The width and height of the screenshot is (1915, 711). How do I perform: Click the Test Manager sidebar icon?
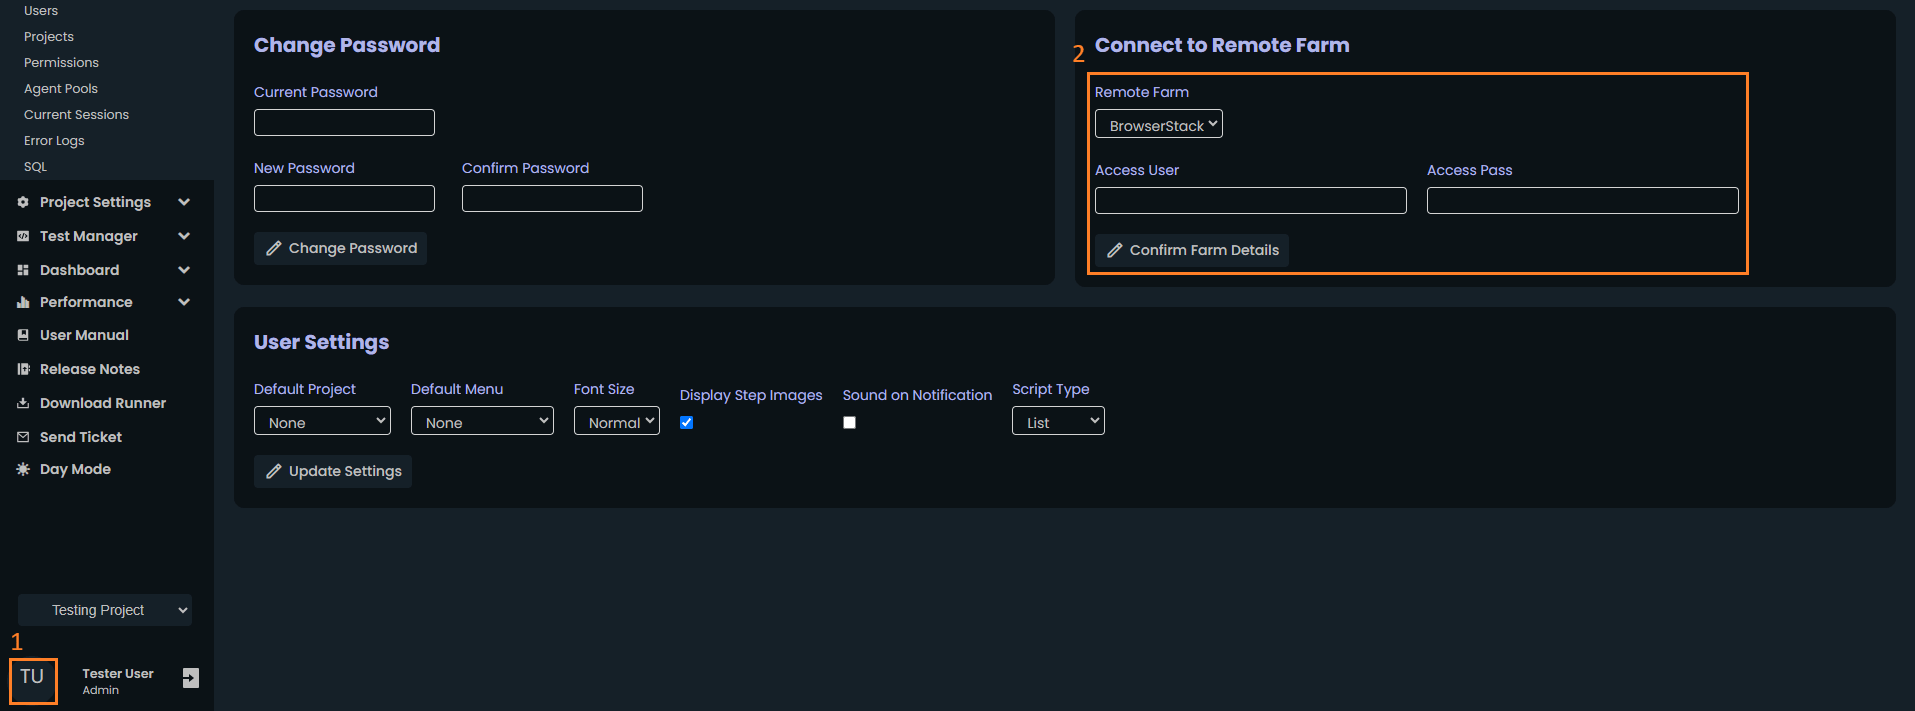pyautogui.click(x=23, y=236)
